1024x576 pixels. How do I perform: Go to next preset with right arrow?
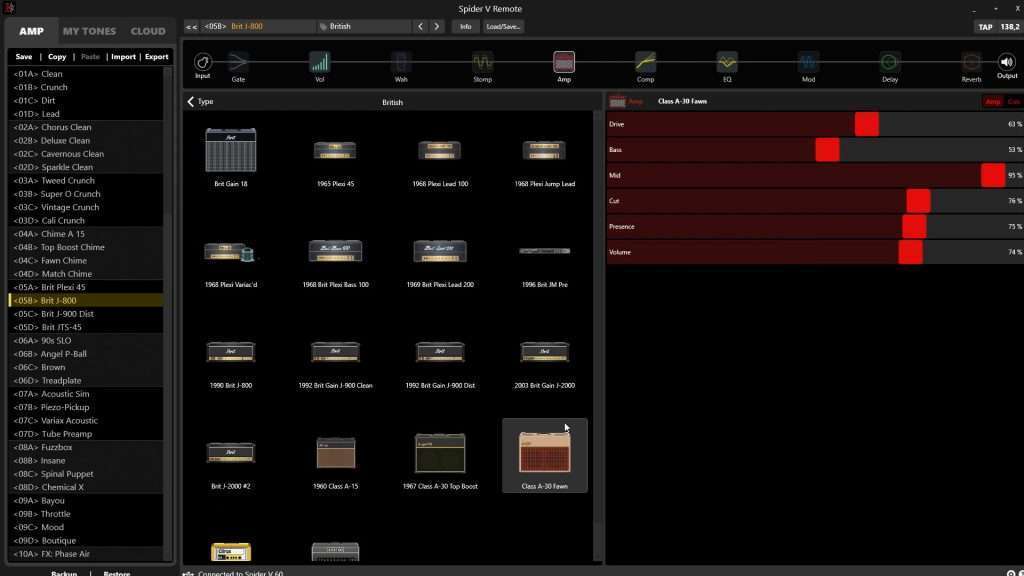tap(437, 26)
